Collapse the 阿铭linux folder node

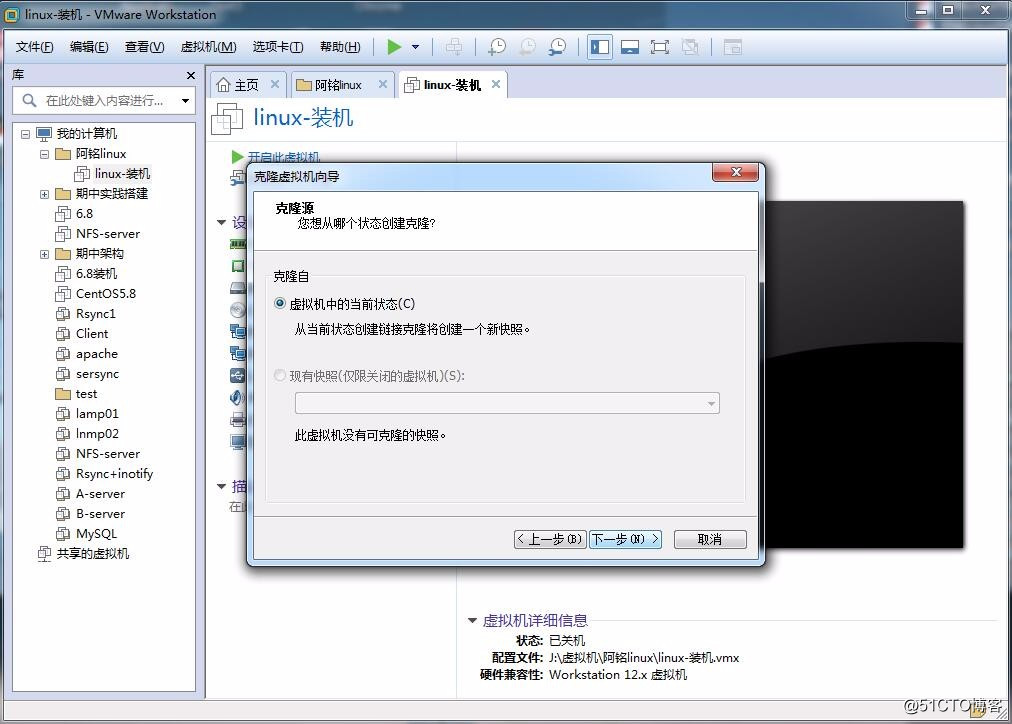[x=45, y=154]
